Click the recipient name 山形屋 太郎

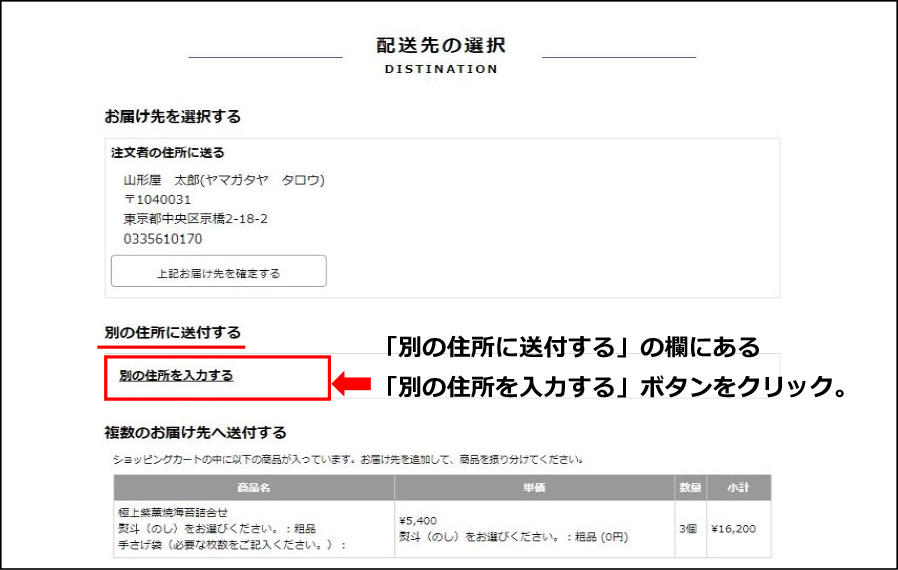tap(223, 181)
